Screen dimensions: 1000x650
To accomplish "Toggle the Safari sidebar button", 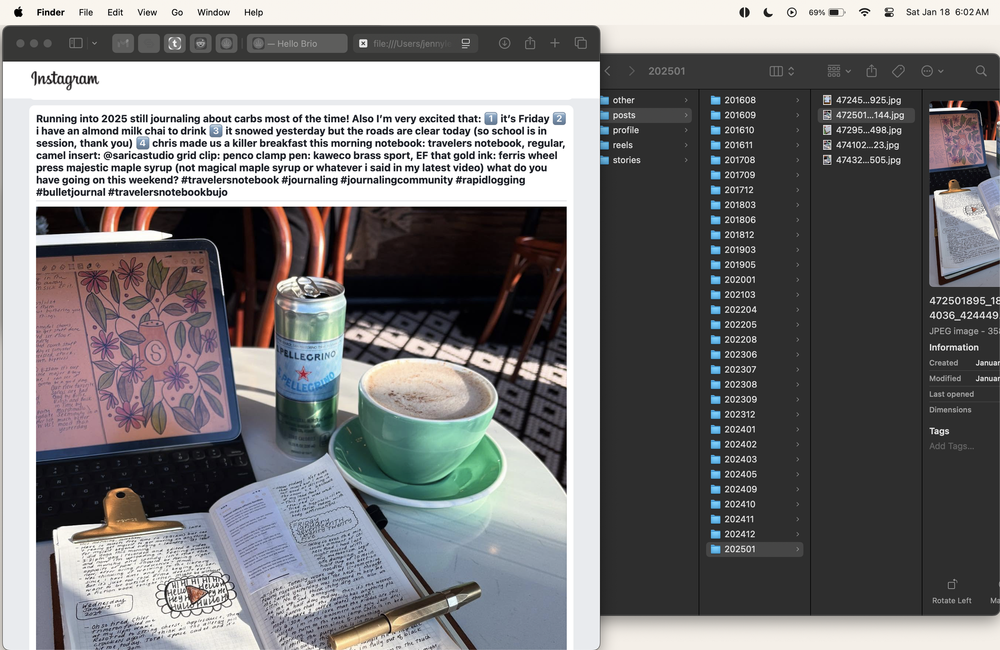I will (76, 43).
